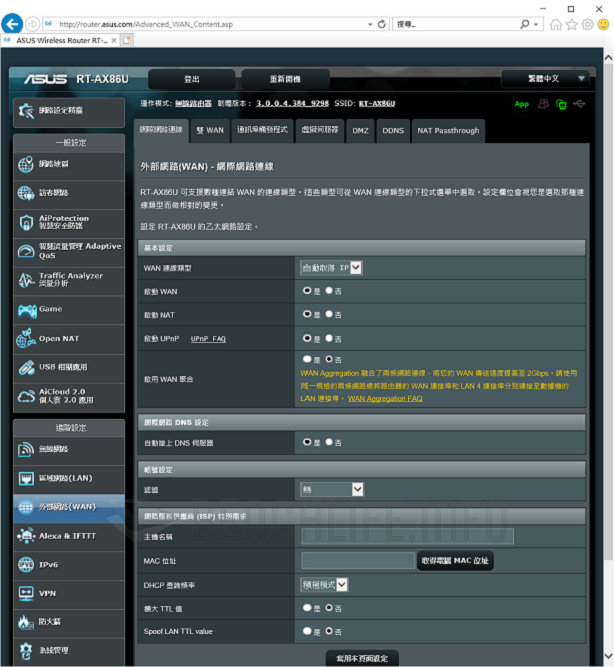Select No for enable NAT
The height and width of the screenshot is (667, 614).
pos(329,314)
